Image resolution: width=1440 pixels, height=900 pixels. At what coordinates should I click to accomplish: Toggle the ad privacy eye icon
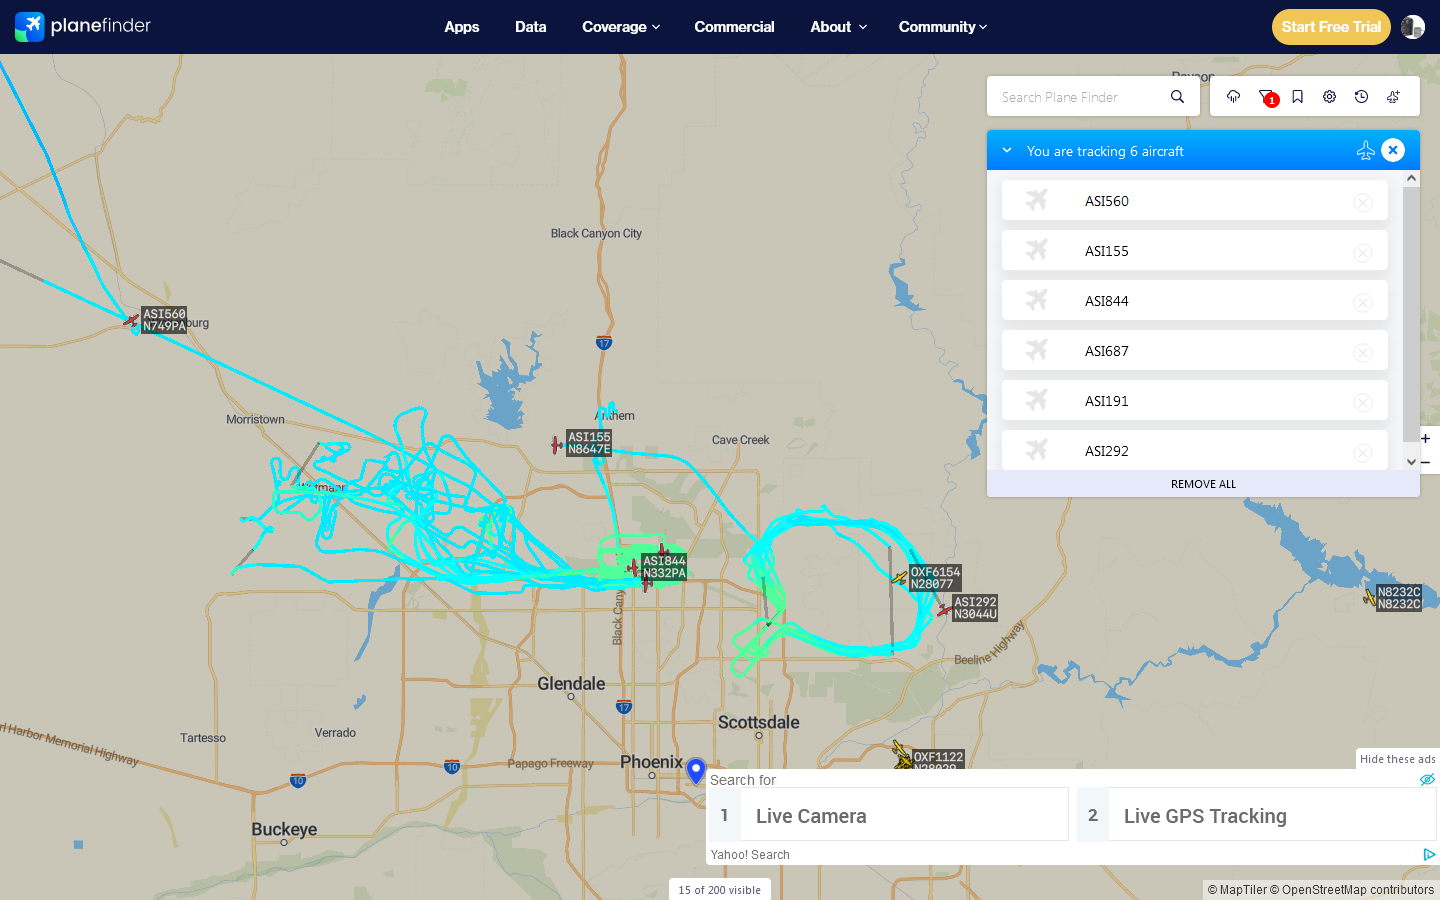pos(1427,779)
